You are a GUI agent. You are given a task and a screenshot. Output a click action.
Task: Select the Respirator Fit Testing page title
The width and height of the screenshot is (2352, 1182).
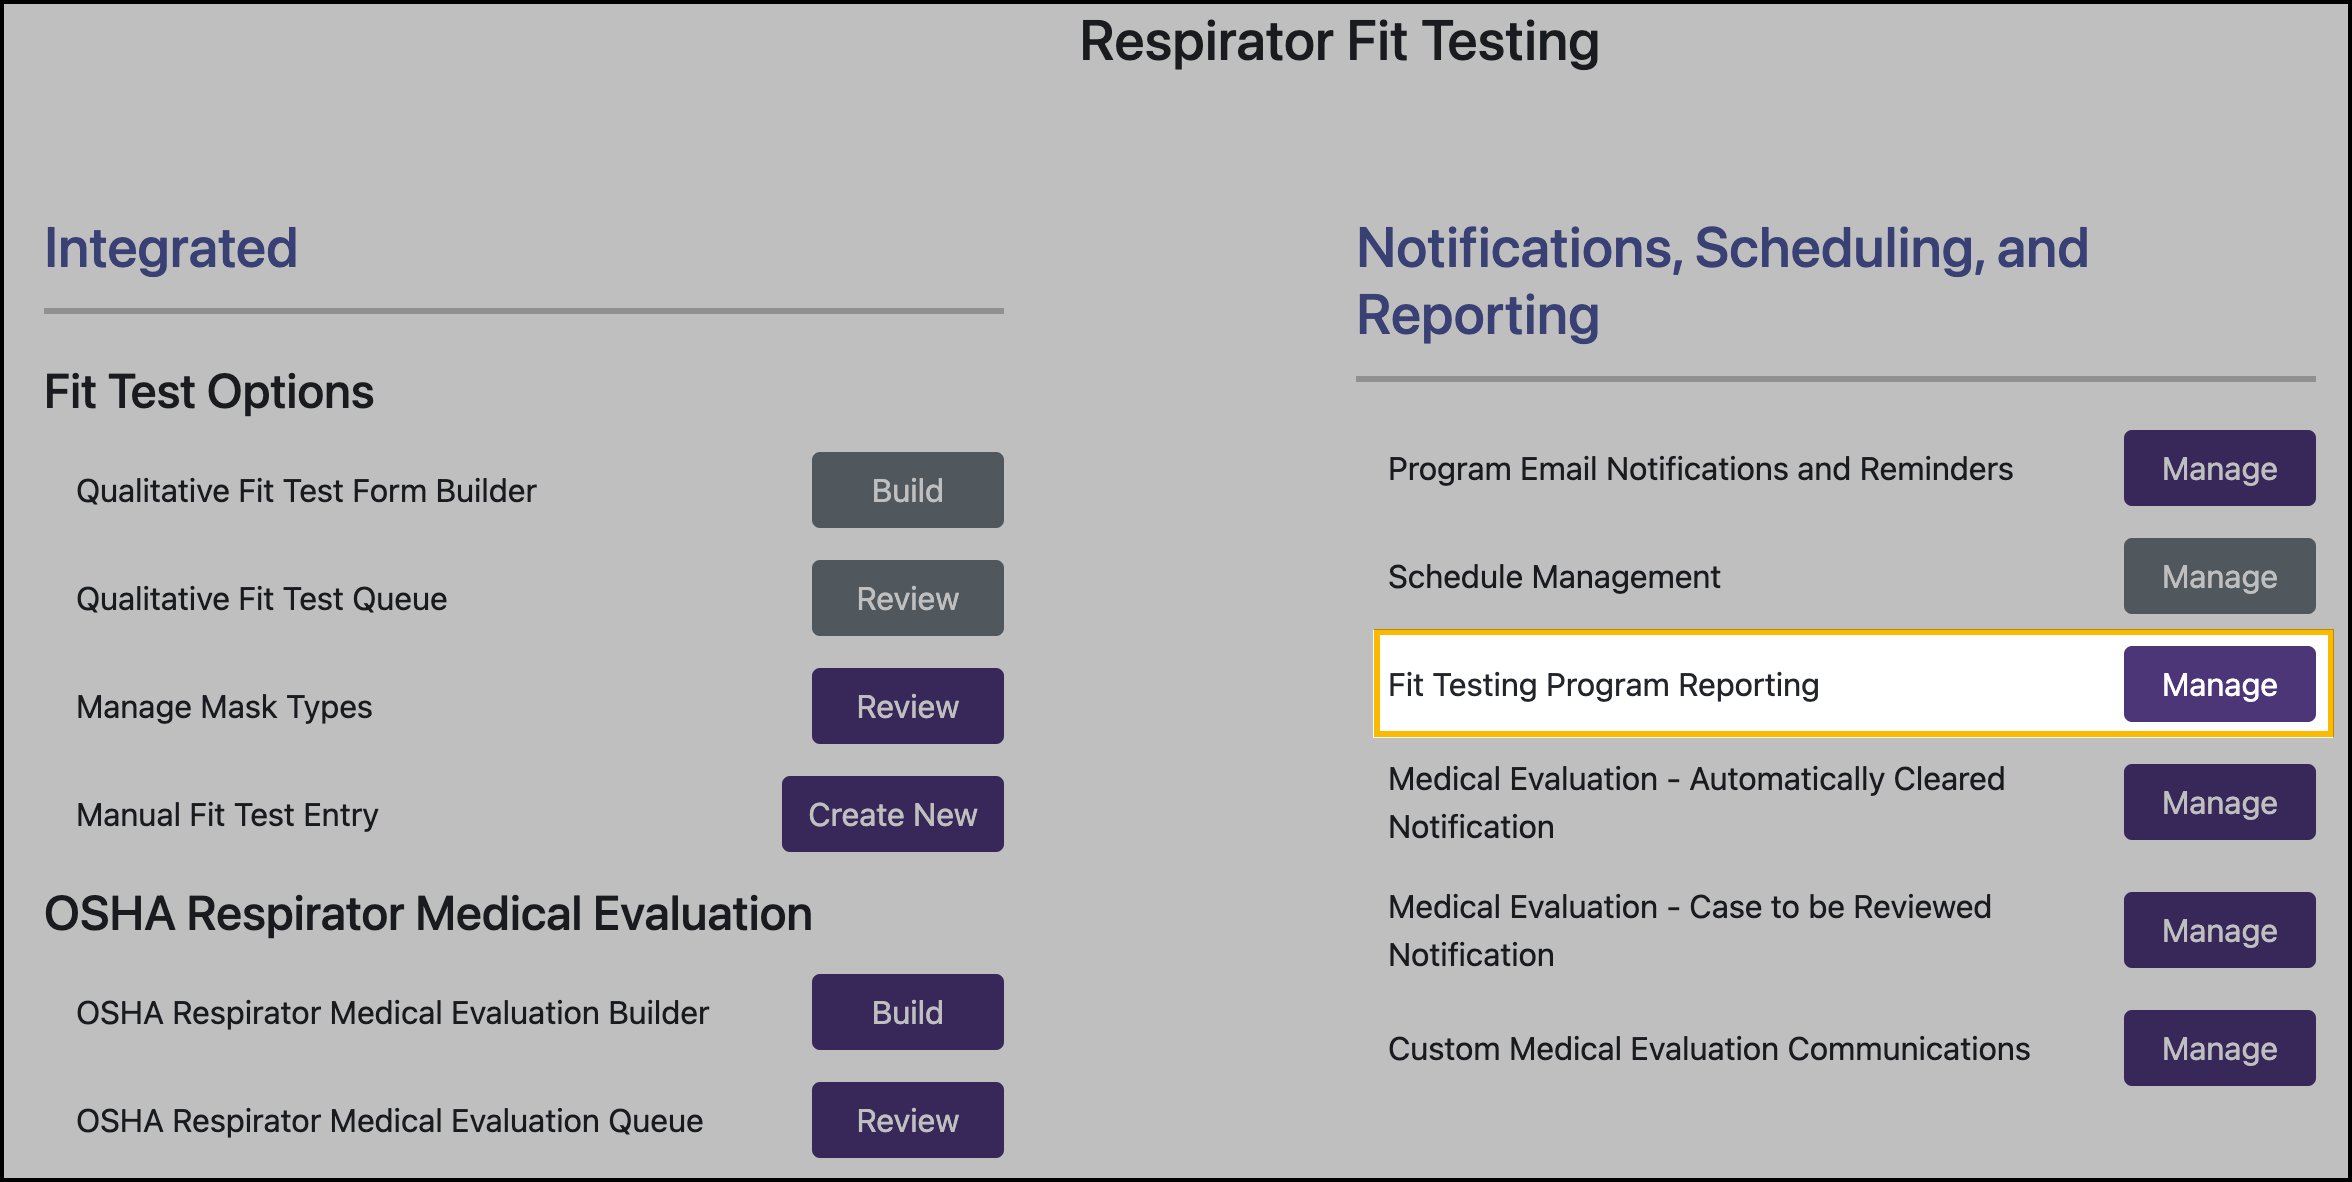1339,41
